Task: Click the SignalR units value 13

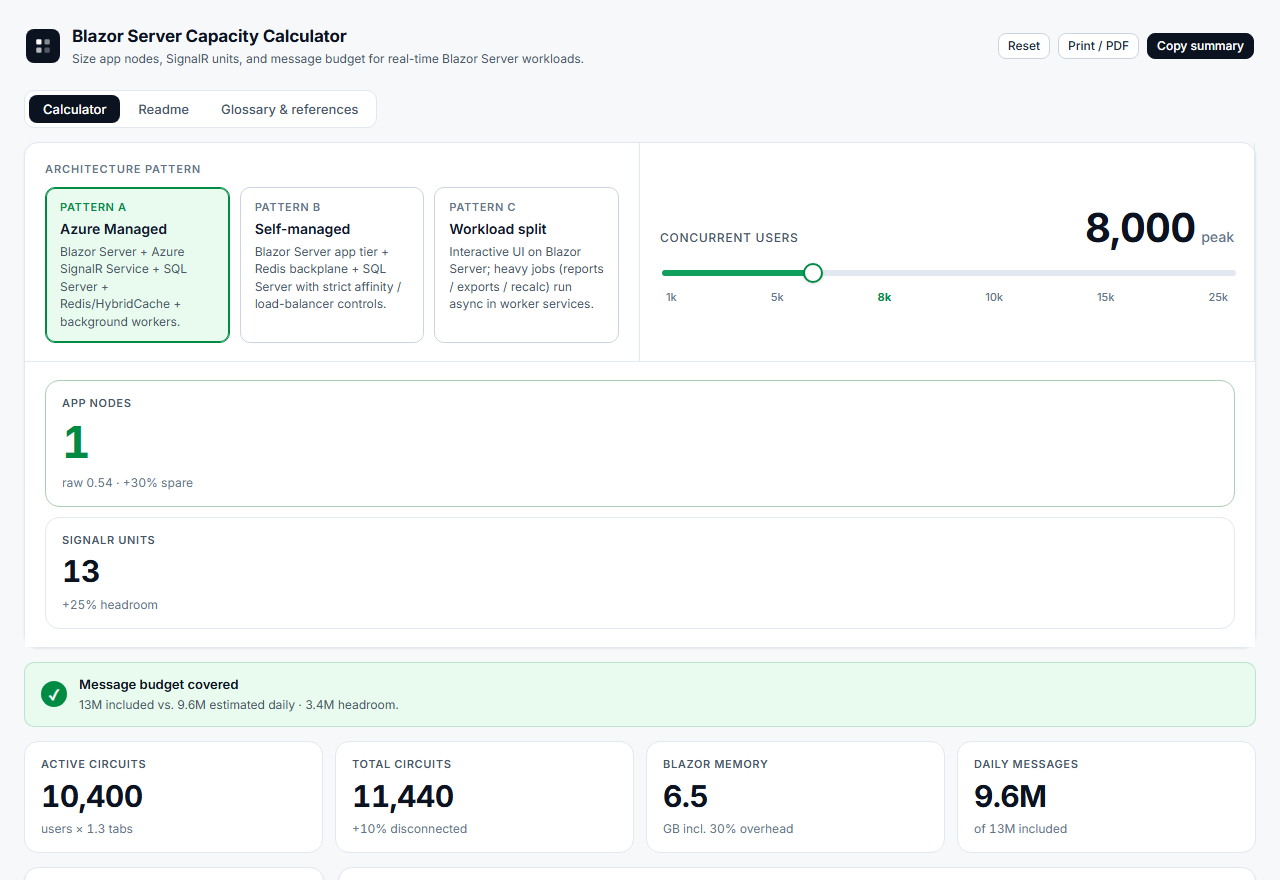Action: (x=81, y=571)
